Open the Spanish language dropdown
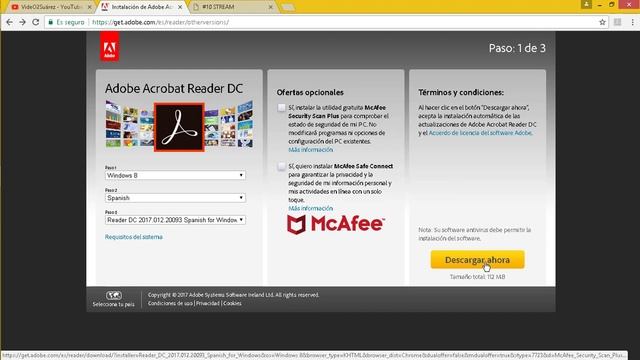 [x=175, y=198]
